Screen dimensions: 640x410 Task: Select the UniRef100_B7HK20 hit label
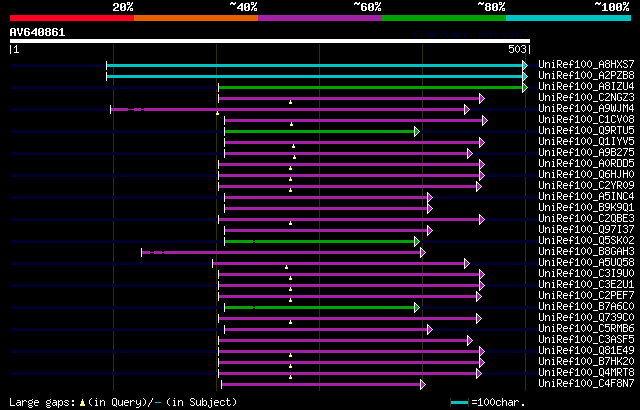coord(586,362)
